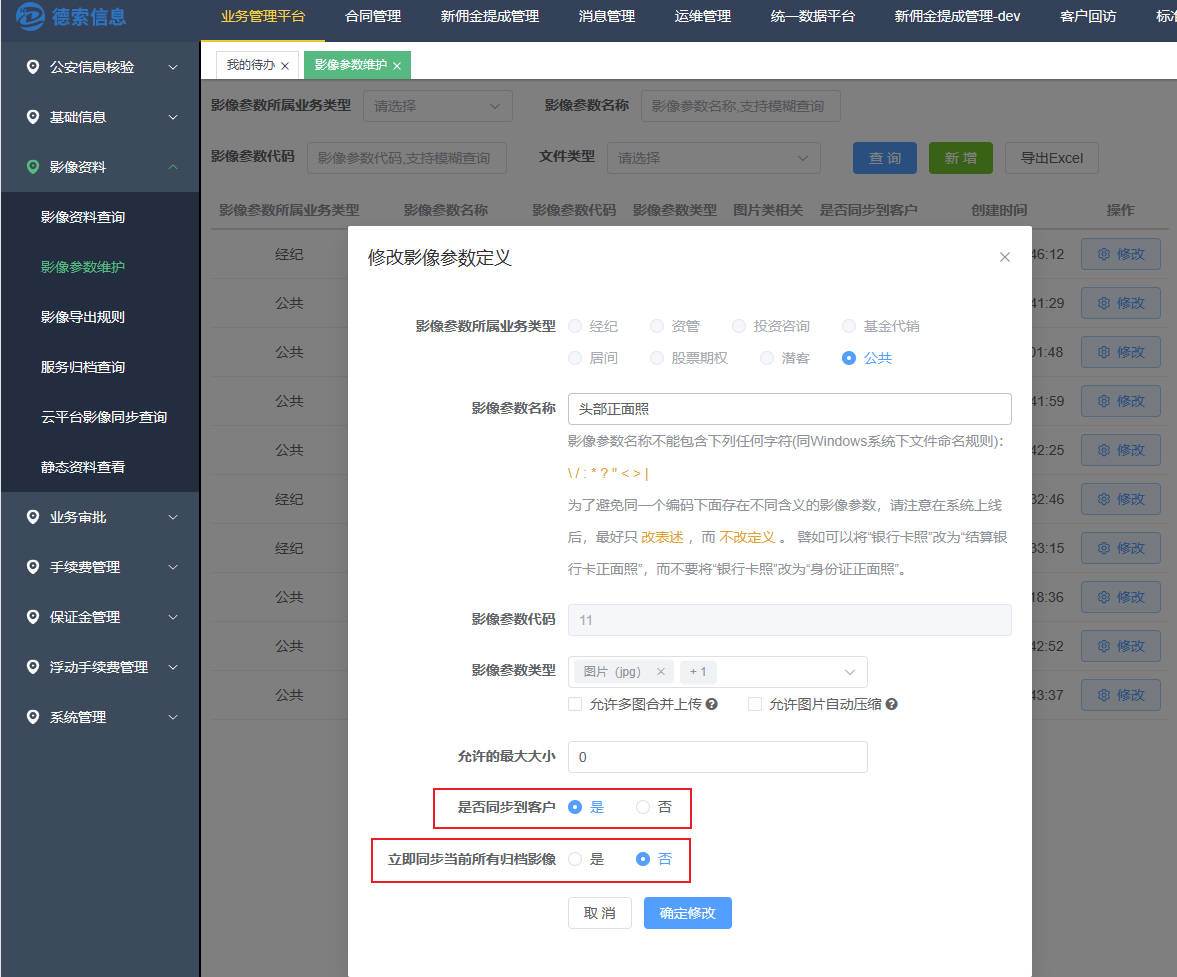Image resolution: width=1177 pixels, height=977 pixels.
Task: Collapse the 影像资料 sidebar menu
Action: [173, 167]
